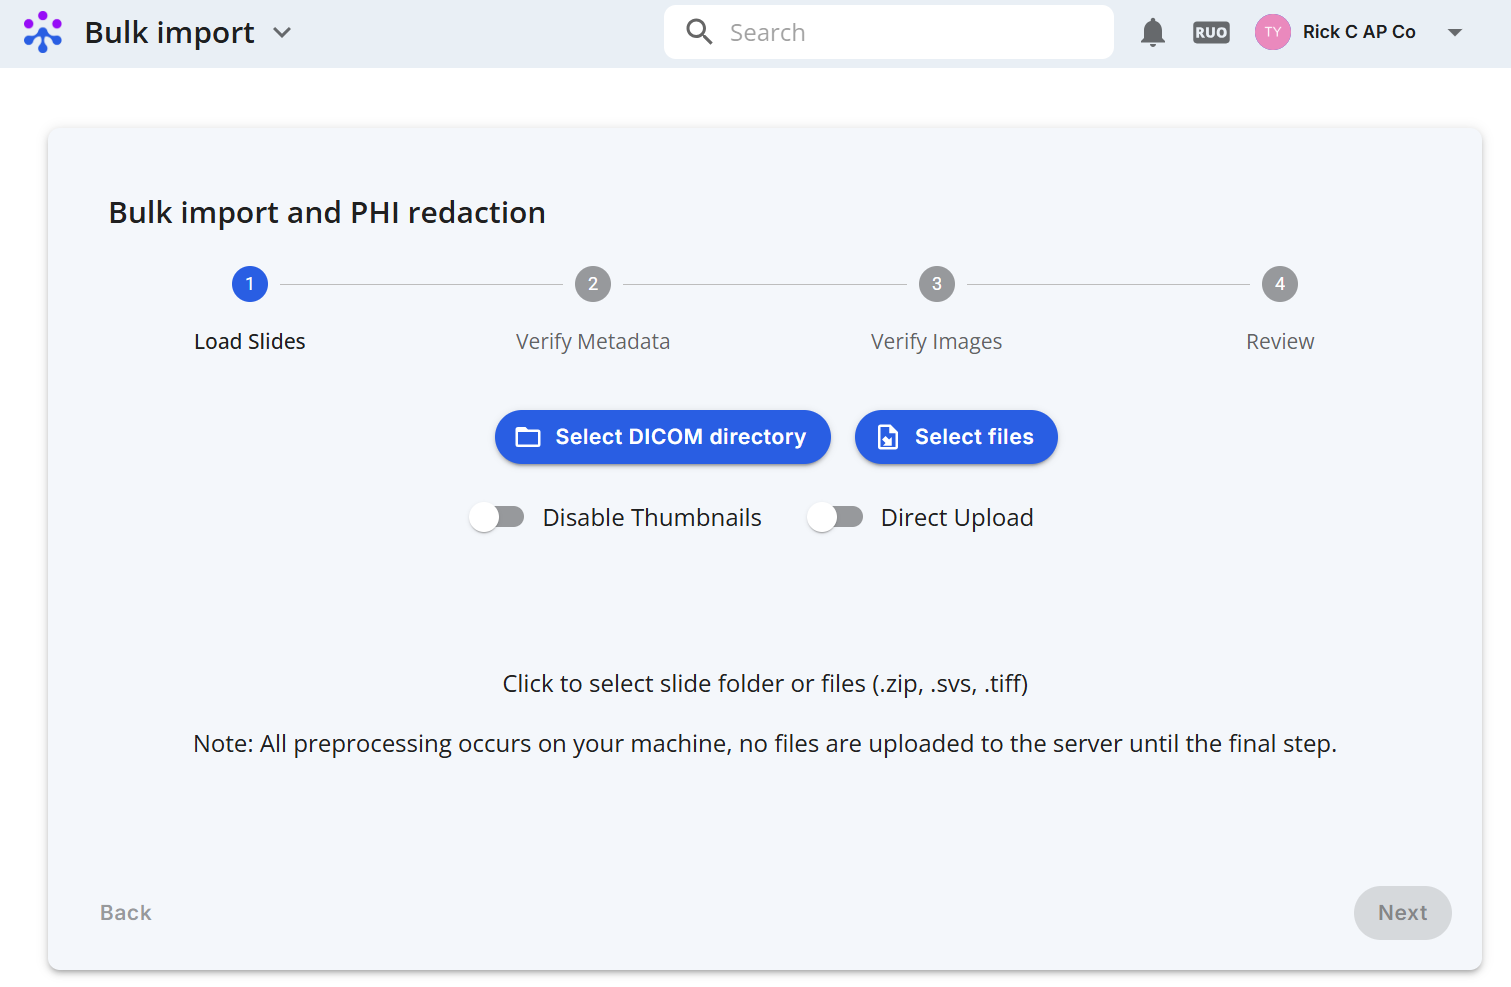This screenshot has width=1511, height=987.
Task: Click the folder icon on DICOM button
Action: [528, 437]
